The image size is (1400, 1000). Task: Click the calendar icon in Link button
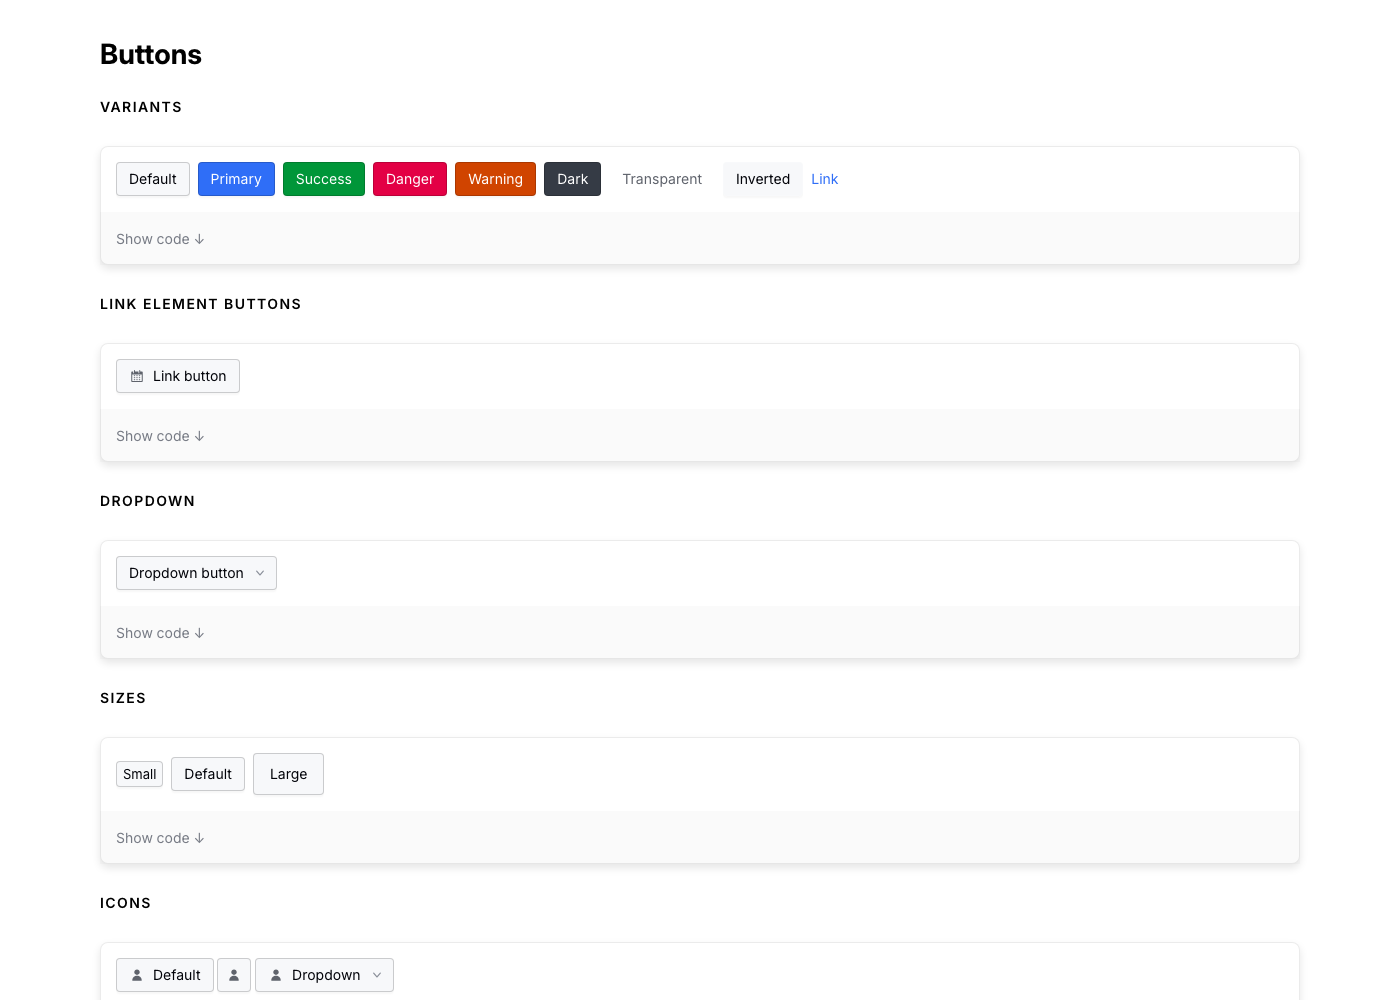tap(137, 376)
